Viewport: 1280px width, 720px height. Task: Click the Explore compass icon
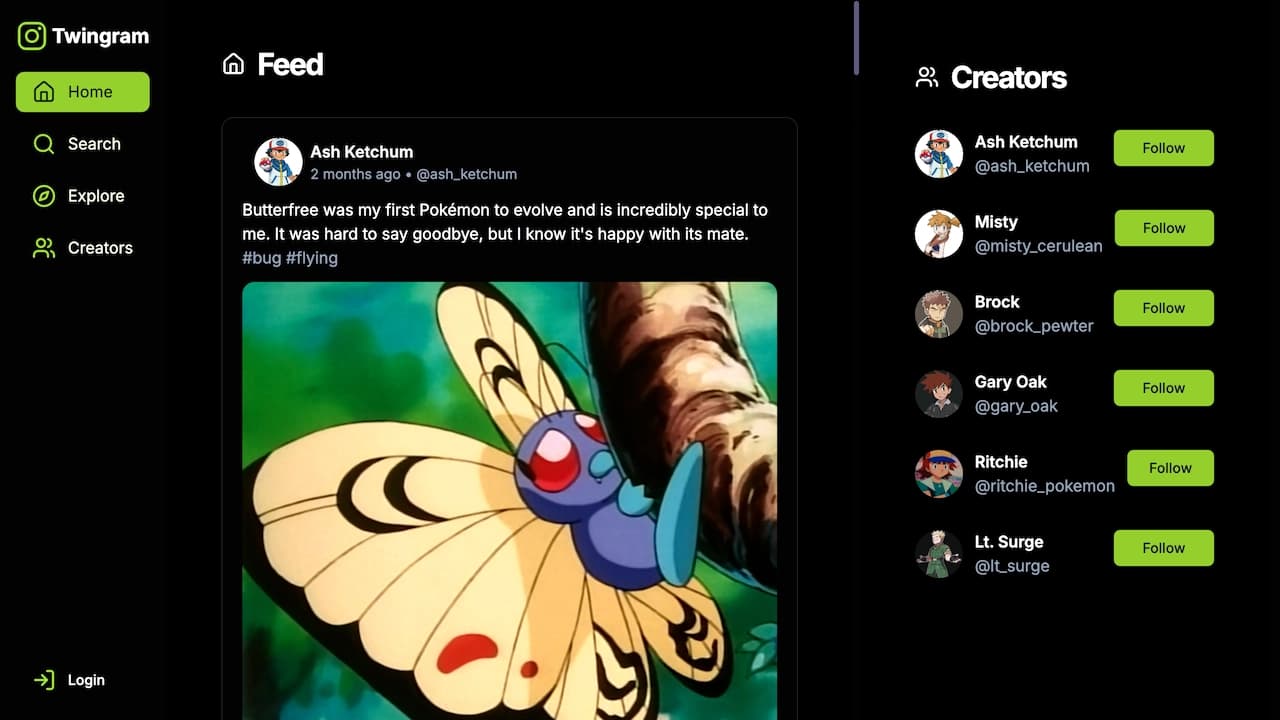43,196
